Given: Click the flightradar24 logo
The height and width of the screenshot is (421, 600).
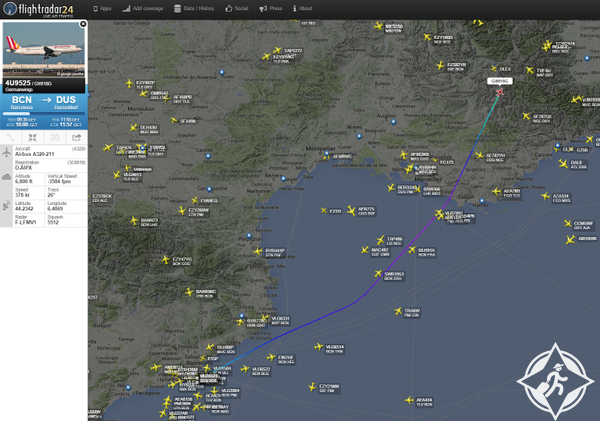Looking at the screenshot, I should (38, 9).
